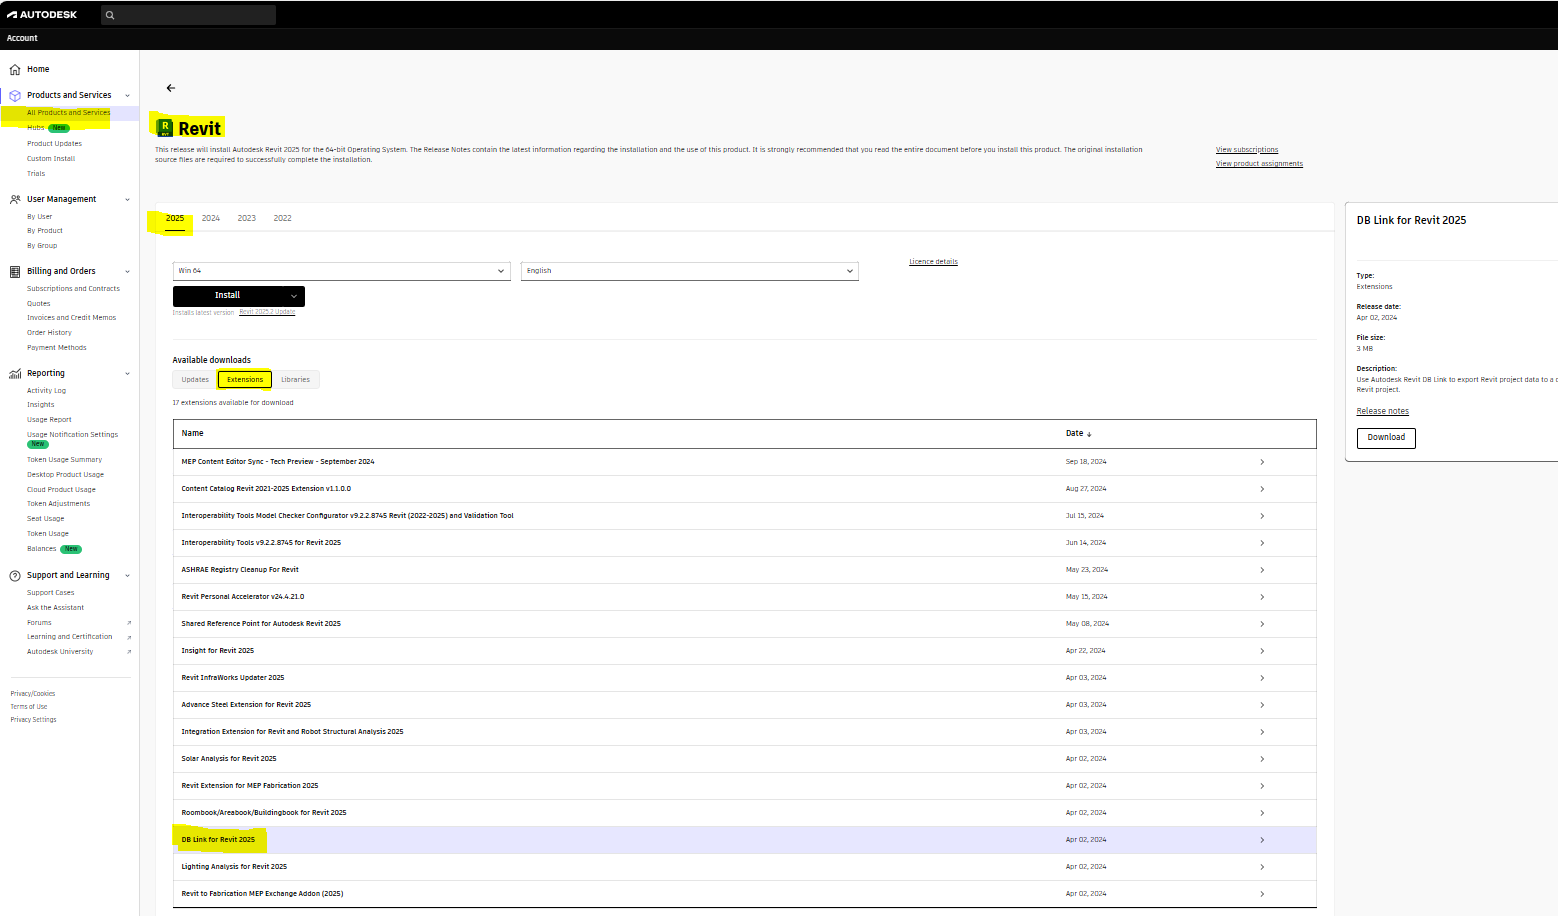Viewport: 1558px width, 916px height.
Task: Collapse the Support and Learning section chevron
Action: click(127, 576)
